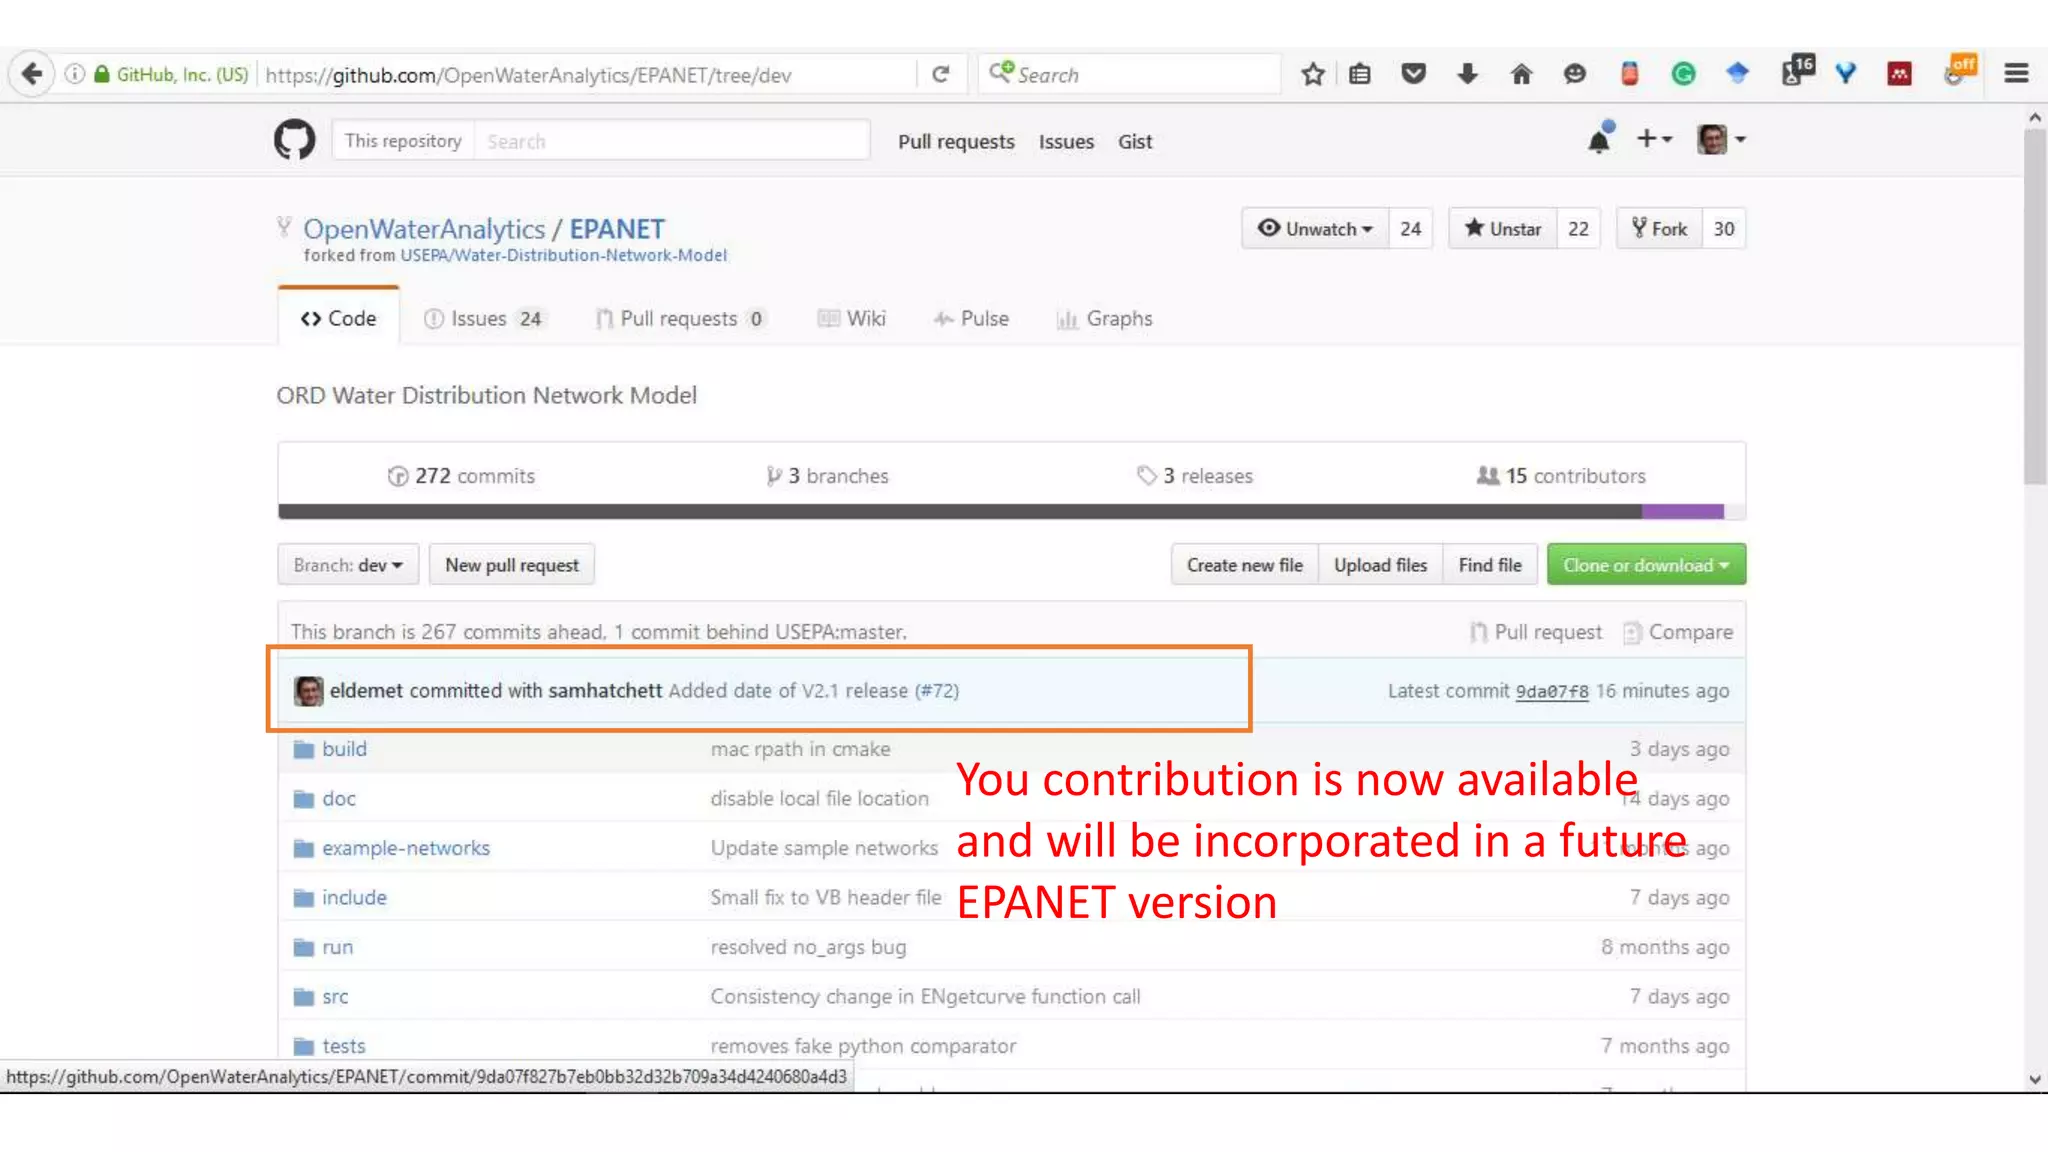Click the New pull request button
The width and height of the screenshot is (2048, 1152).
coord(511,565)
